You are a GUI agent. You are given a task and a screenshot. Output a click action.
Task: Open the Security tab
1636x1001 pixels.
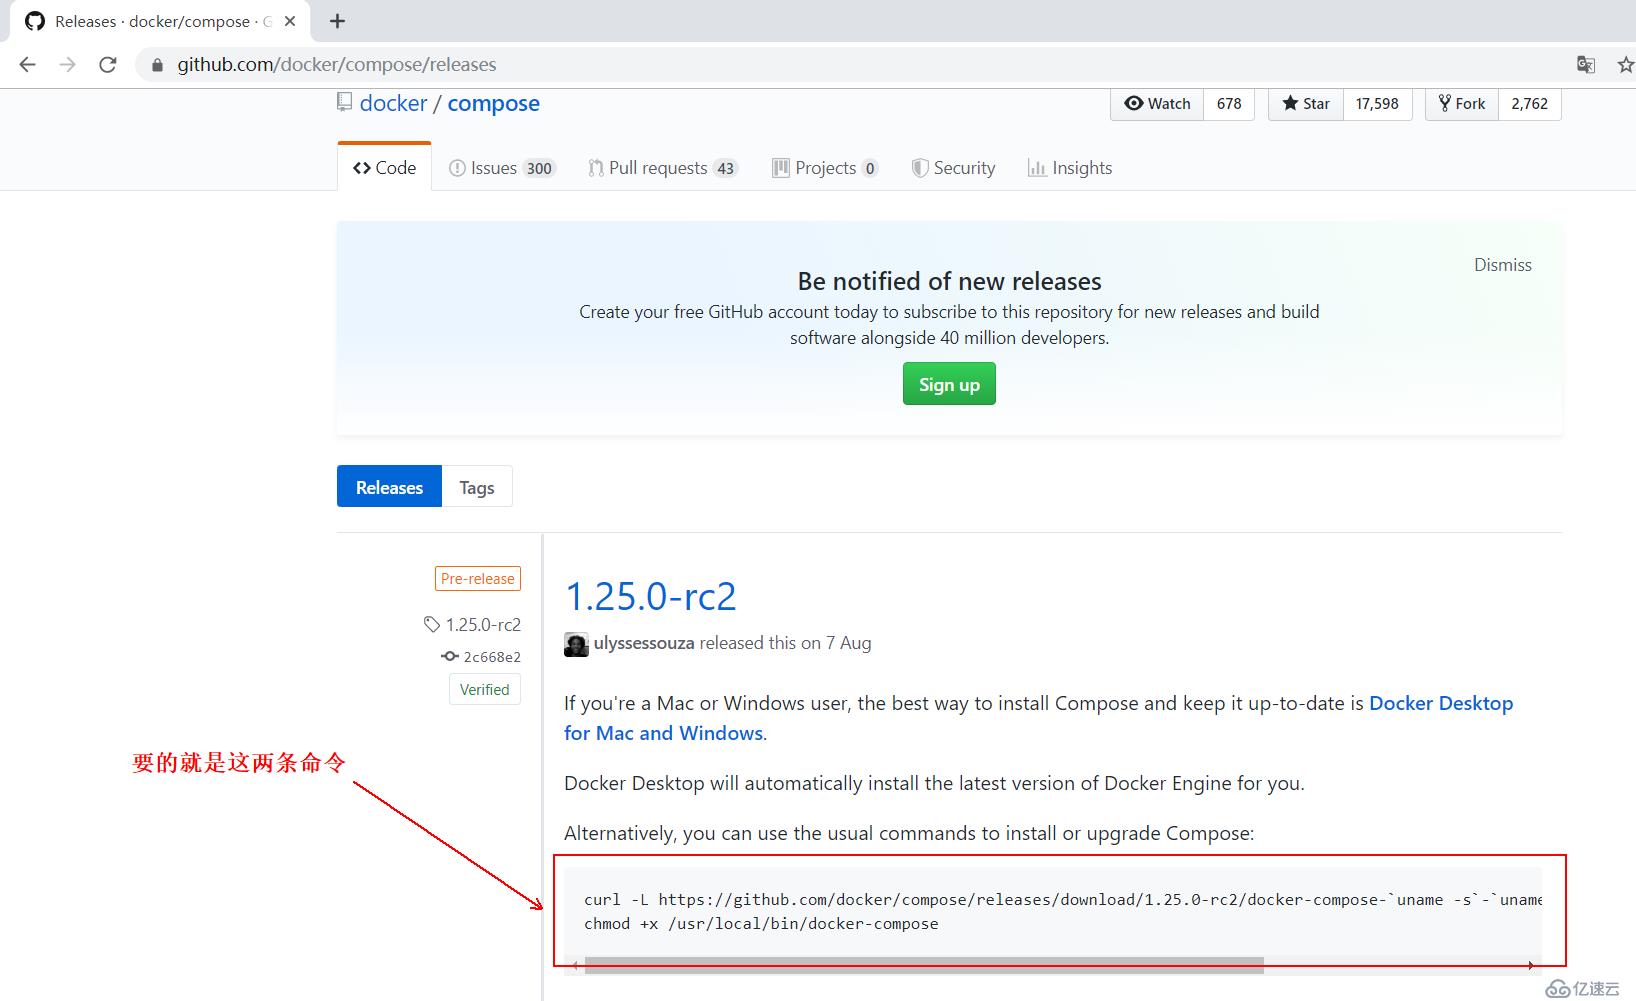pos(953,168)
